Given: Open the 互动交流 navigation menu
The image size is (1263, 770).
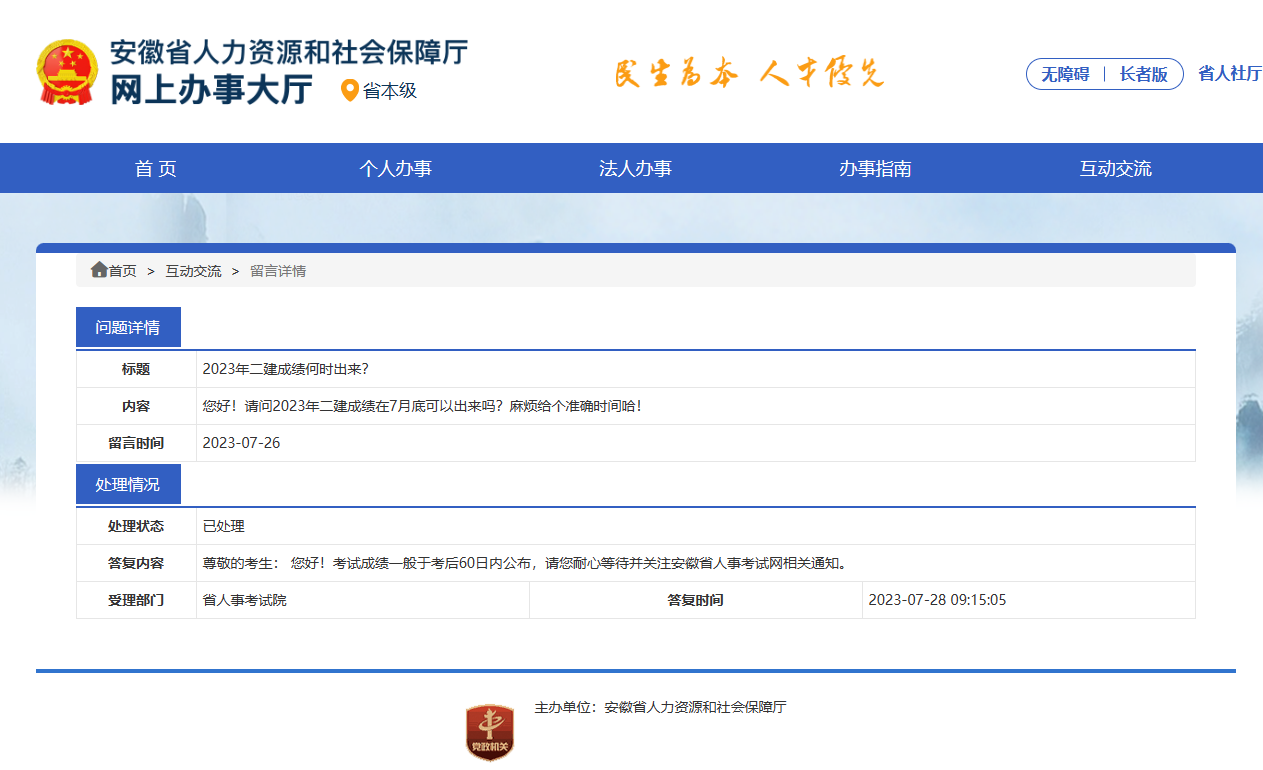Looking at the screenshot, I should tap(1114, 168).
